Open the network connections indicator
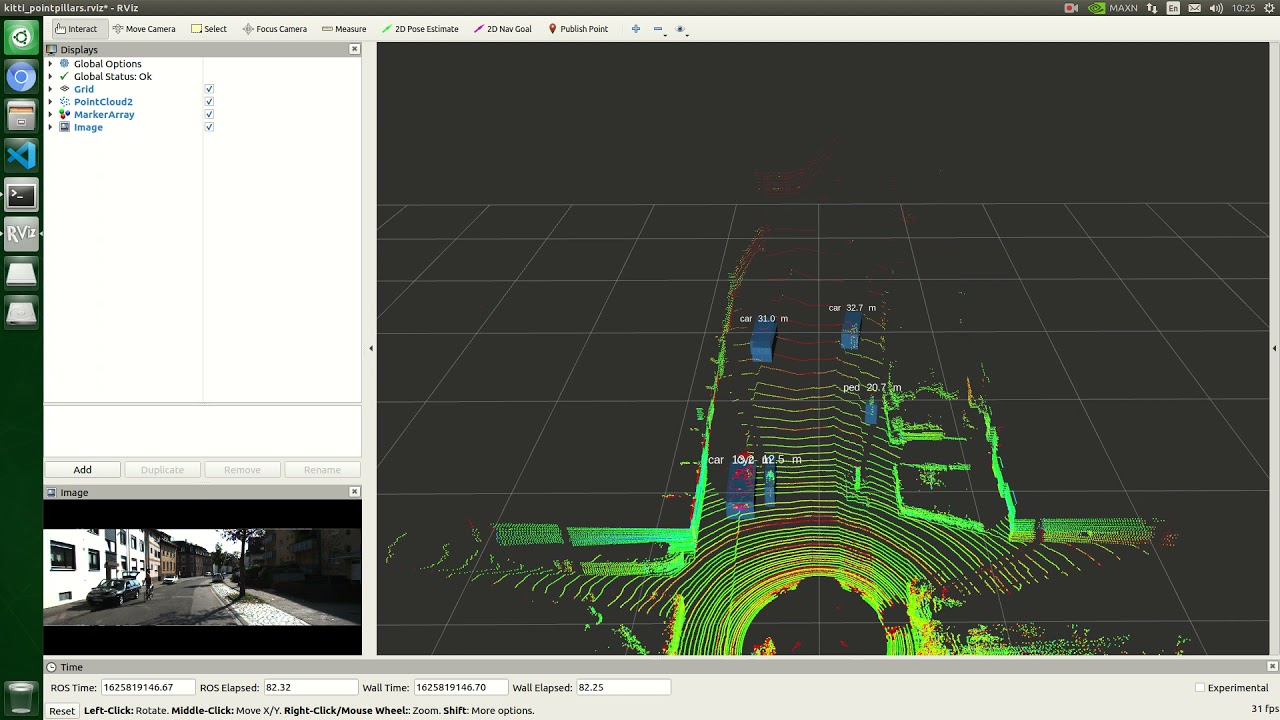 [1153, 8]
